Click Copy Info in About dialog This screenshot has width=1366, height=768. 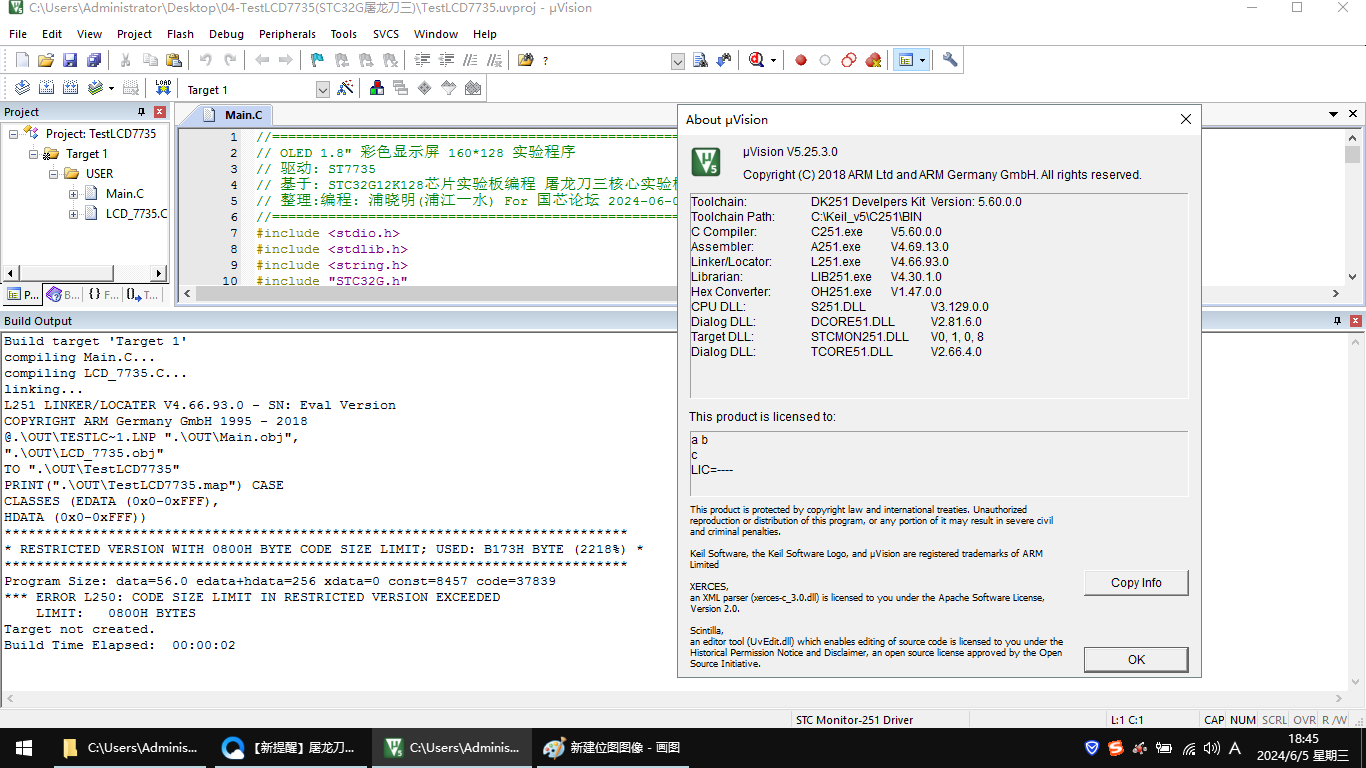1136,583
